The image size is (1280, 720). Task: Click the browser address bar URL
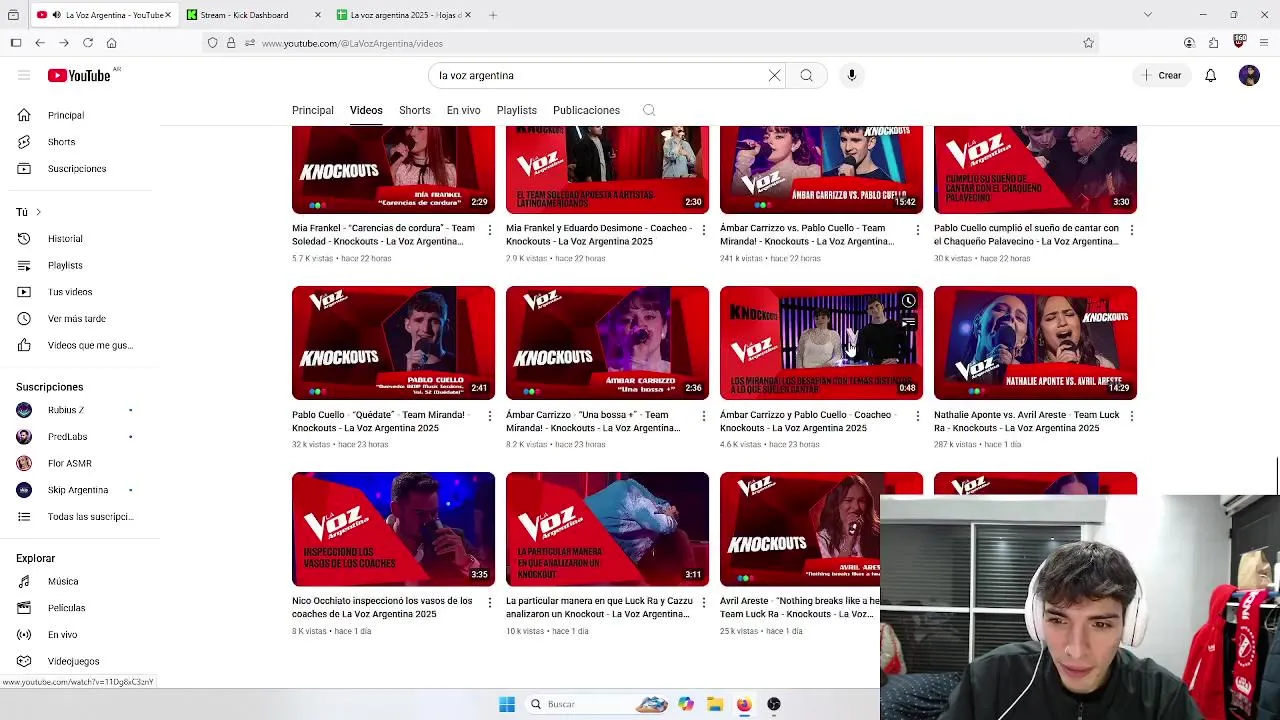tap(352, 43)
